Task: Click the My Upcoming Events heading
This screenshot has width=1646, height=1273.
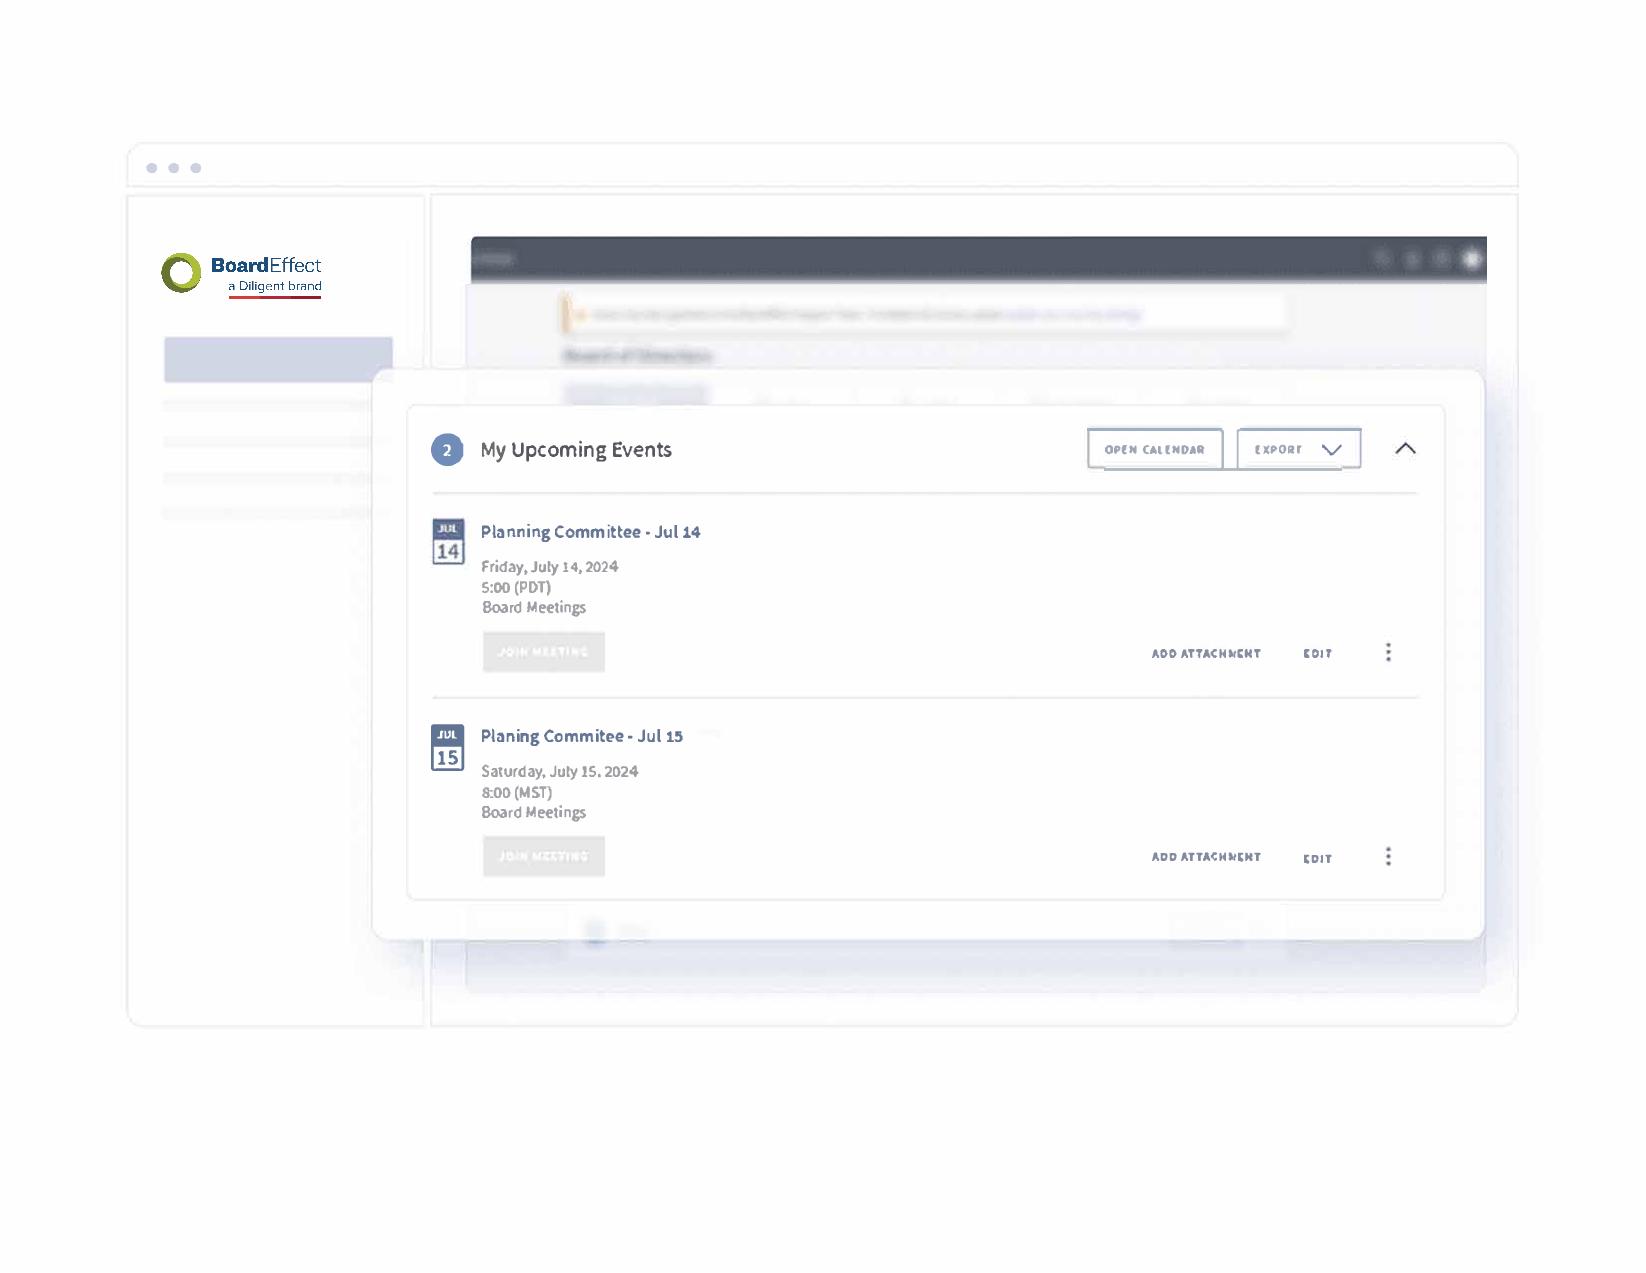Action: [x=576, y=450]
